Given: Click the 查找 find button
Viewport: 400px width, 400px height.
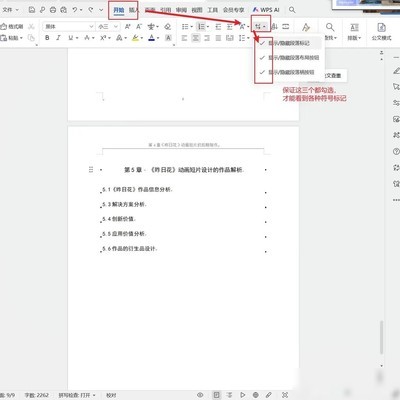Looking at the screenshot, I should [330, 32].
